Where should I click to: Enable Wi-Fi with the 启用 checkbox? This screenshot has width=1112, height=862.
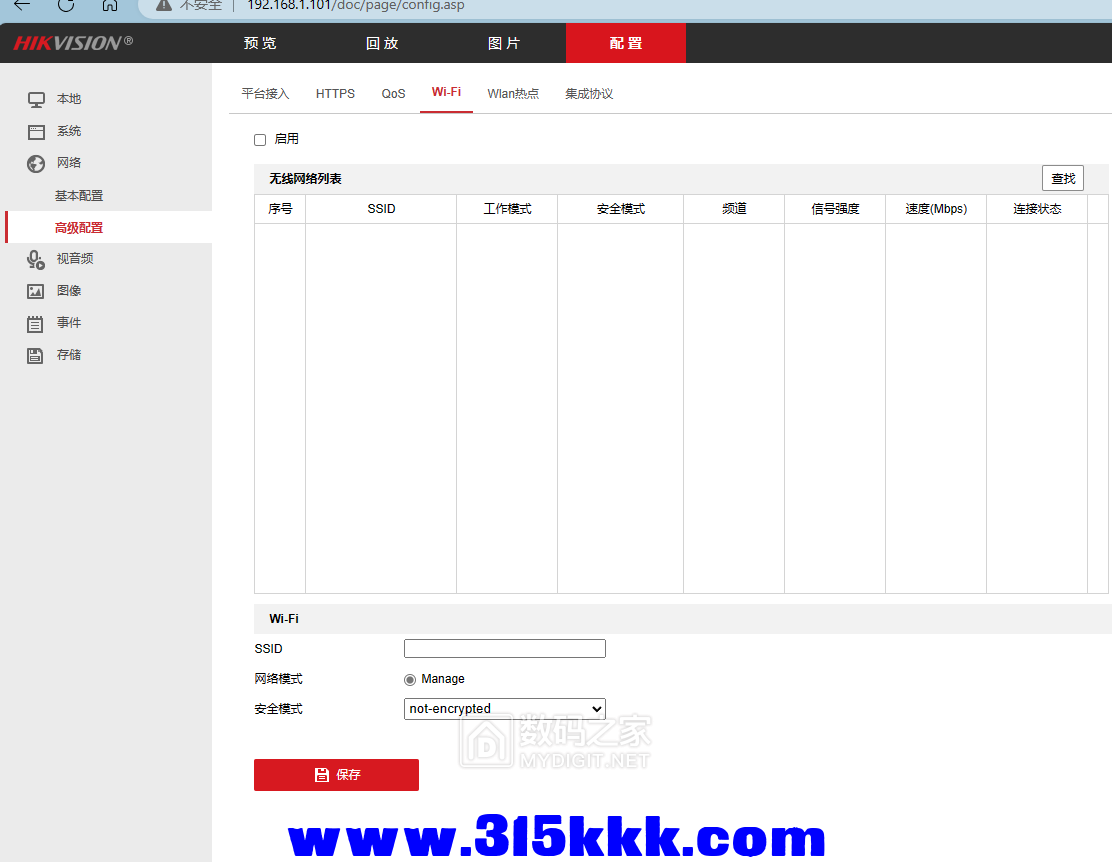pos(260,140)
